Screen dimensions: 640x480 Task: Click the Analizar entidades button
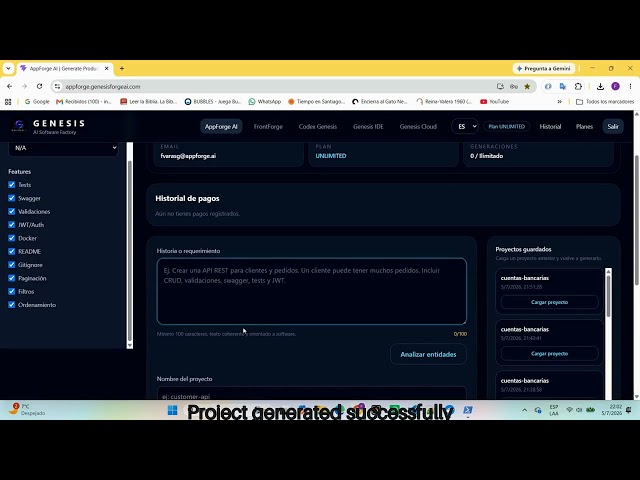pos(428,354)
